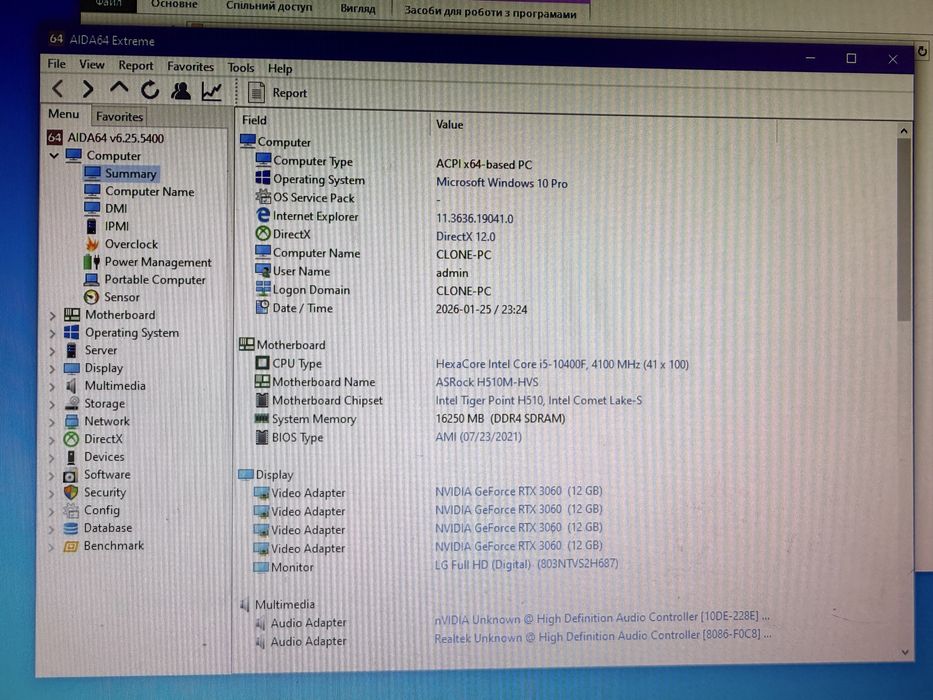Open the View menu
Image resolution: width=933 pixels, height=700 pixels.
point(92,64)
